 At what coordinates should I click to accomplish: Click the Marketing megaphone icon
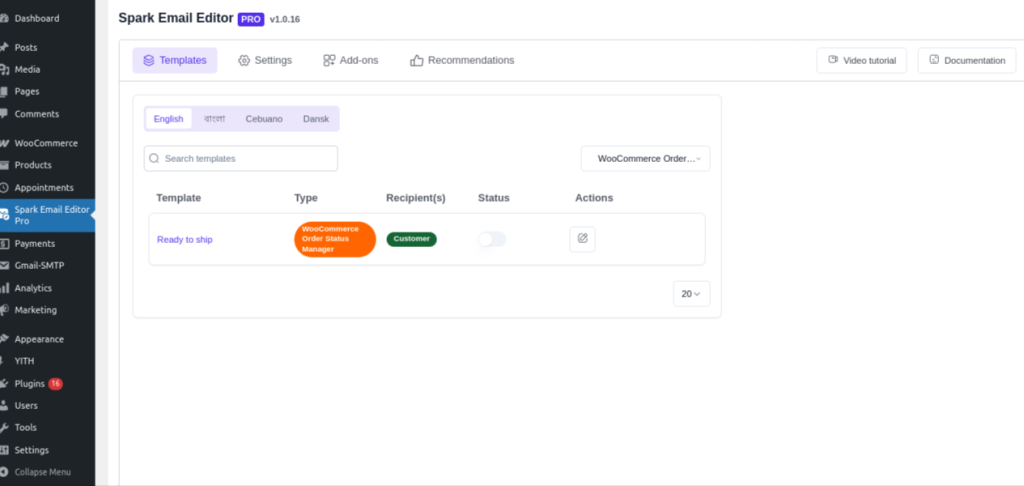(4, 310)
